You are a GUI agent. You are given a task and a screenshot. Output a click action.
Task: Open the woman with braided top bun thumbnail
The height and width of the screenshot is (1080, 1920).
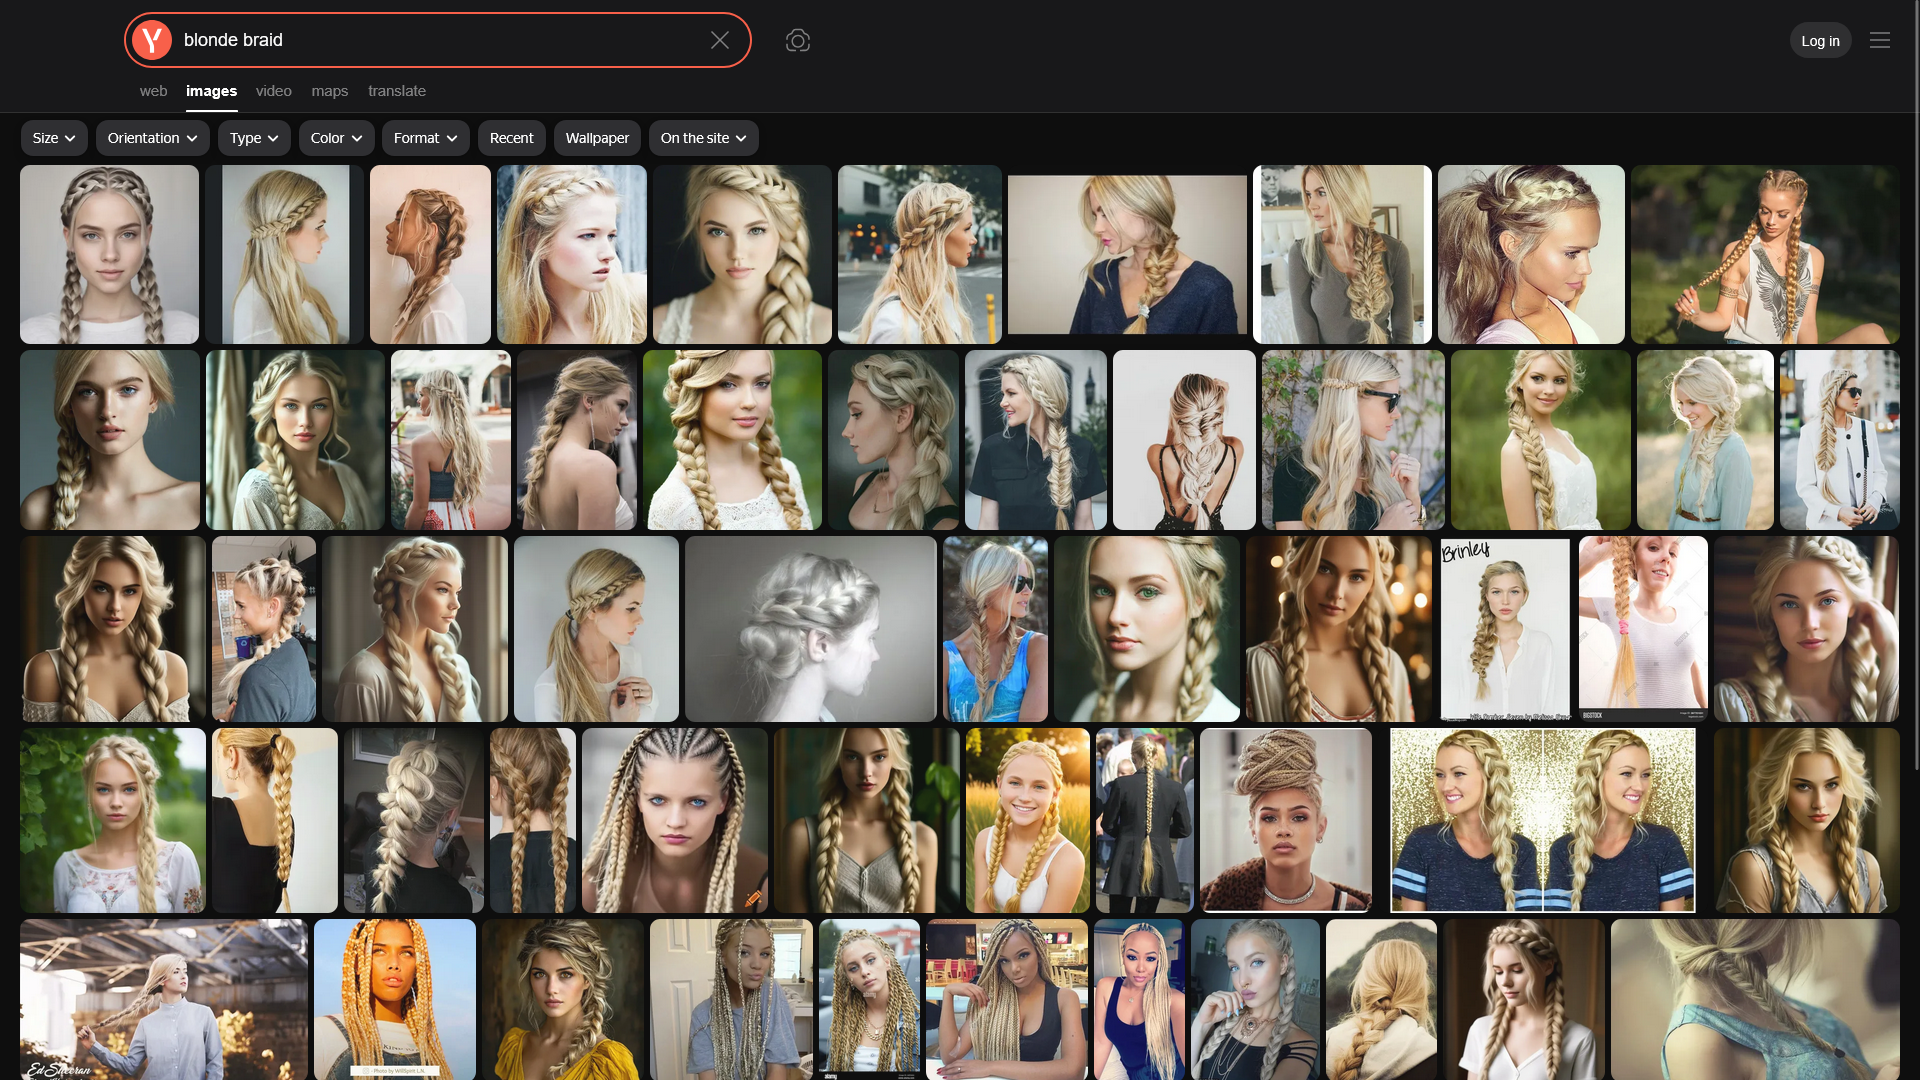pyautogui.click(x=1285, y=820)
